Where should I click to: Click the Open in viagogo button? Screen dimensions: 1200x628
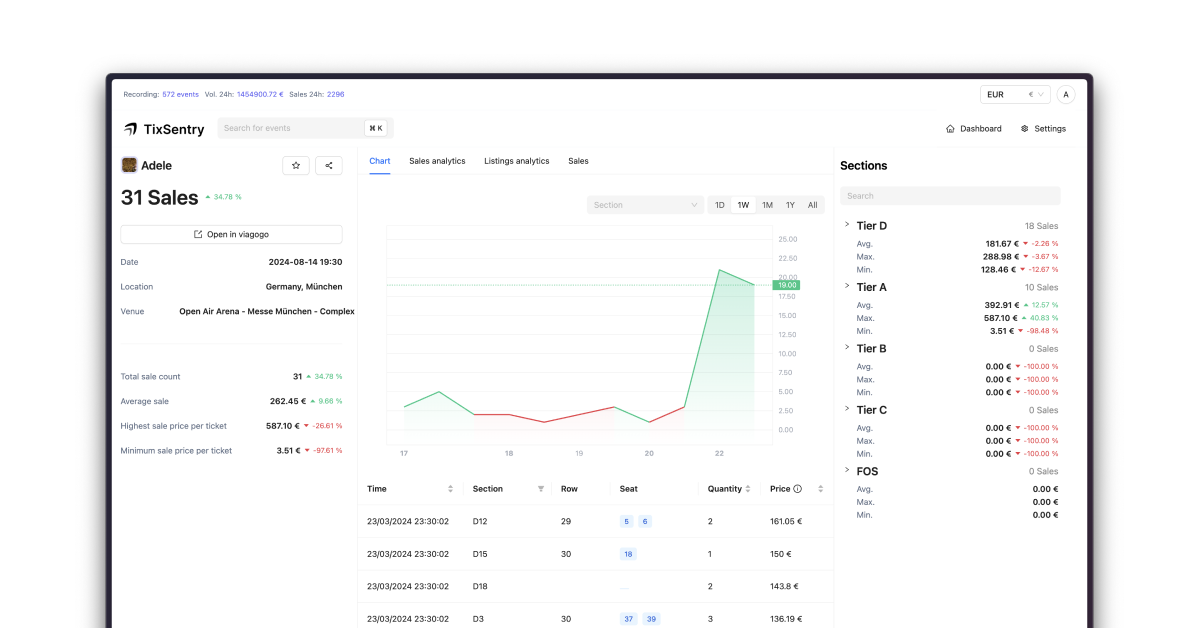(x=231, y=234)
